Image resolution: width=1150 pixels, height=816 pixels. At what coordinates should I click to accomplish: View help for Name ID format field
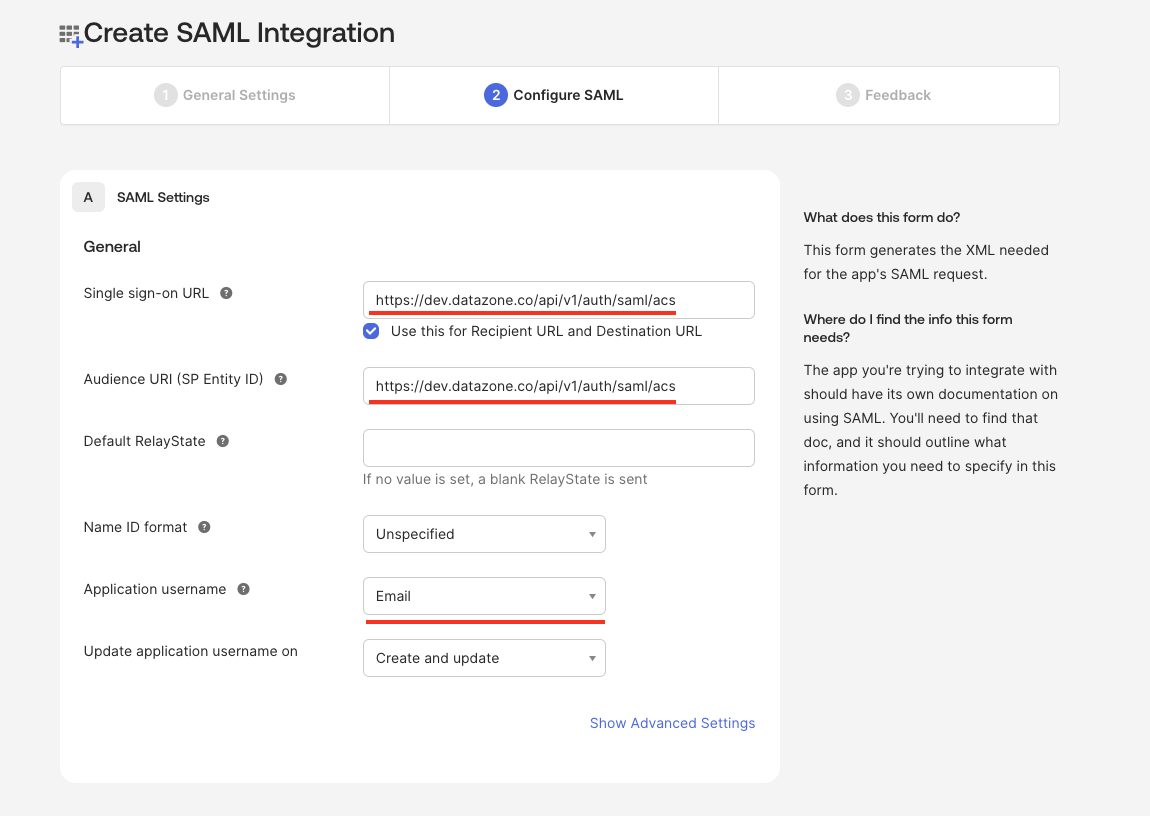tap(203, 527)
